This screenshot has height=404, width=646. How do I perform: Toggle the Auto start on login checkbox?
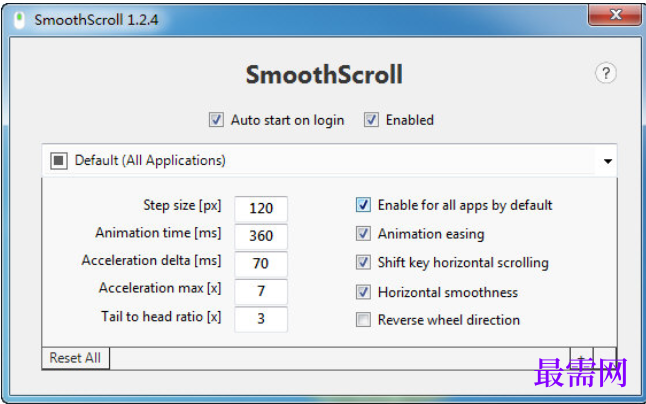216,120
